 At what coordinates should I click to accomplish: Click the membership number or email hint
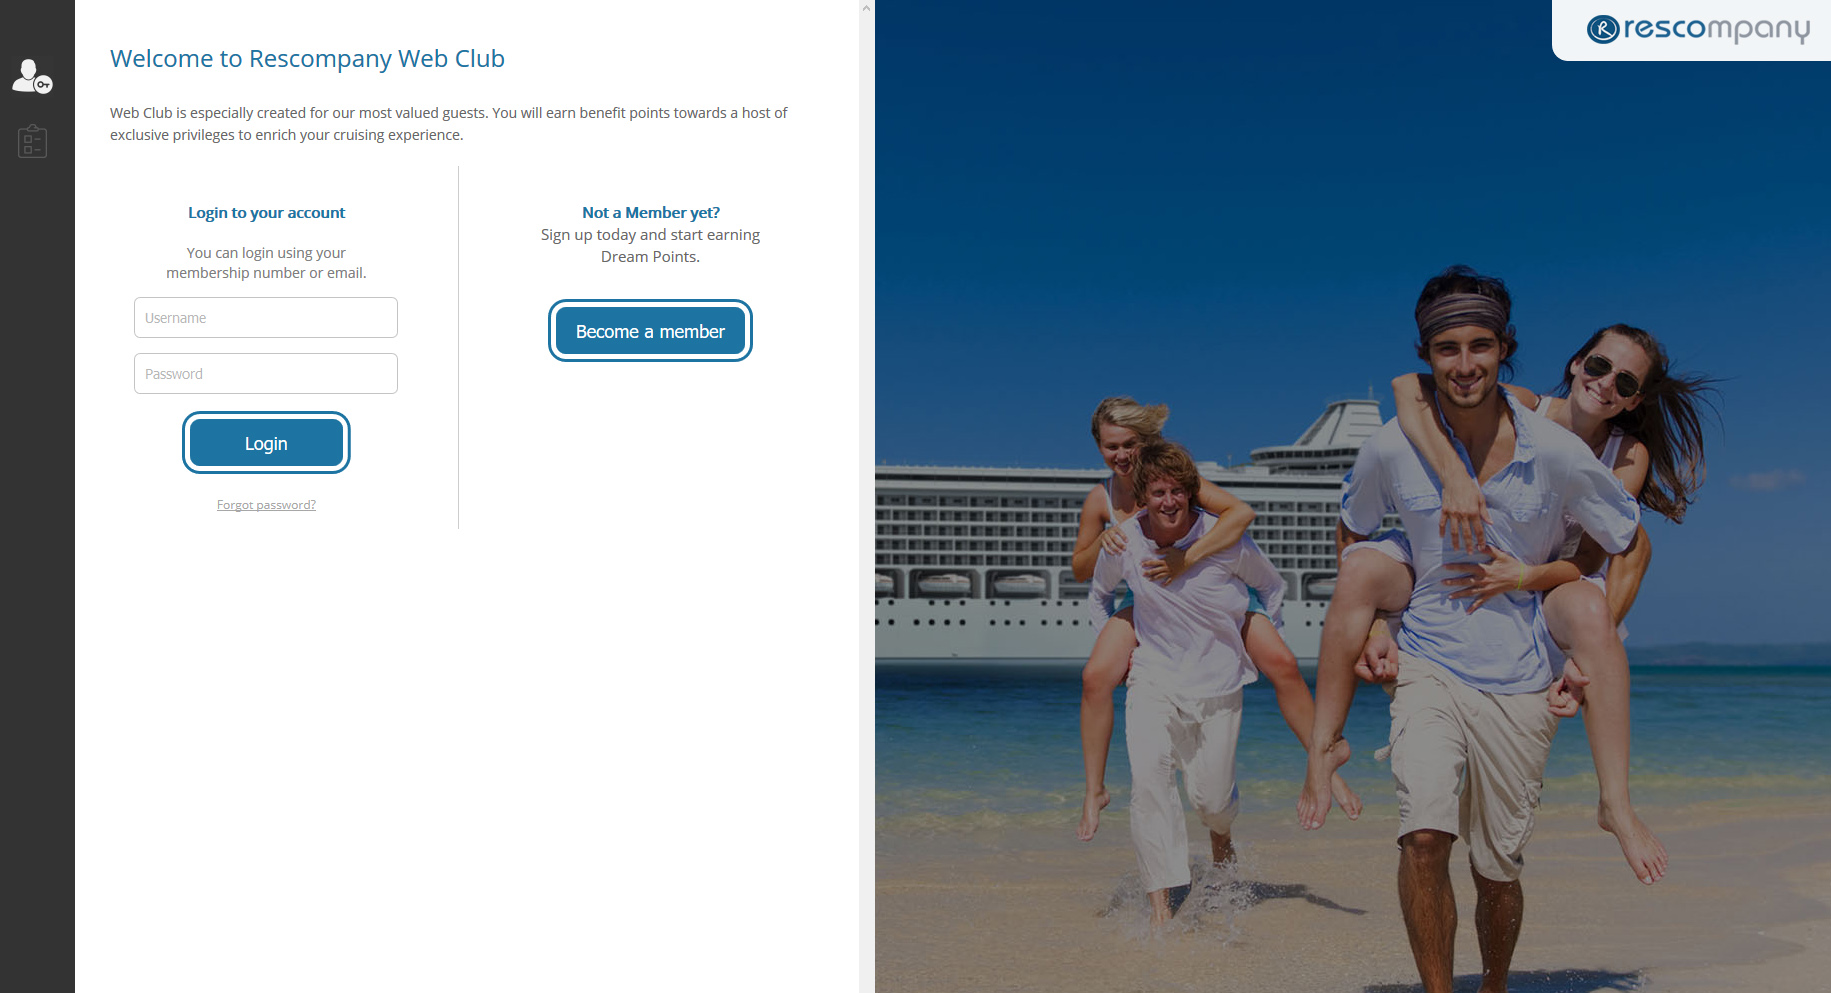pos(266,263)
